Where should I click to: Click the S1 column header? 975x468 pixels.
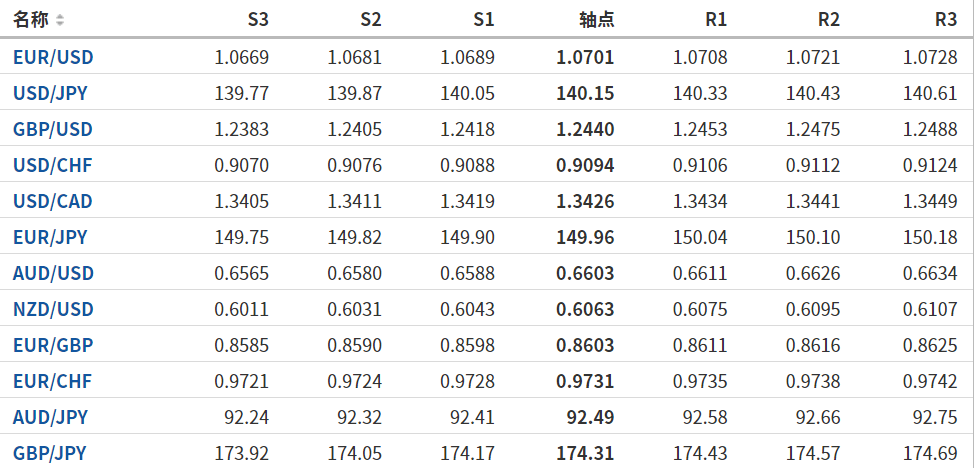coord(483,20)
